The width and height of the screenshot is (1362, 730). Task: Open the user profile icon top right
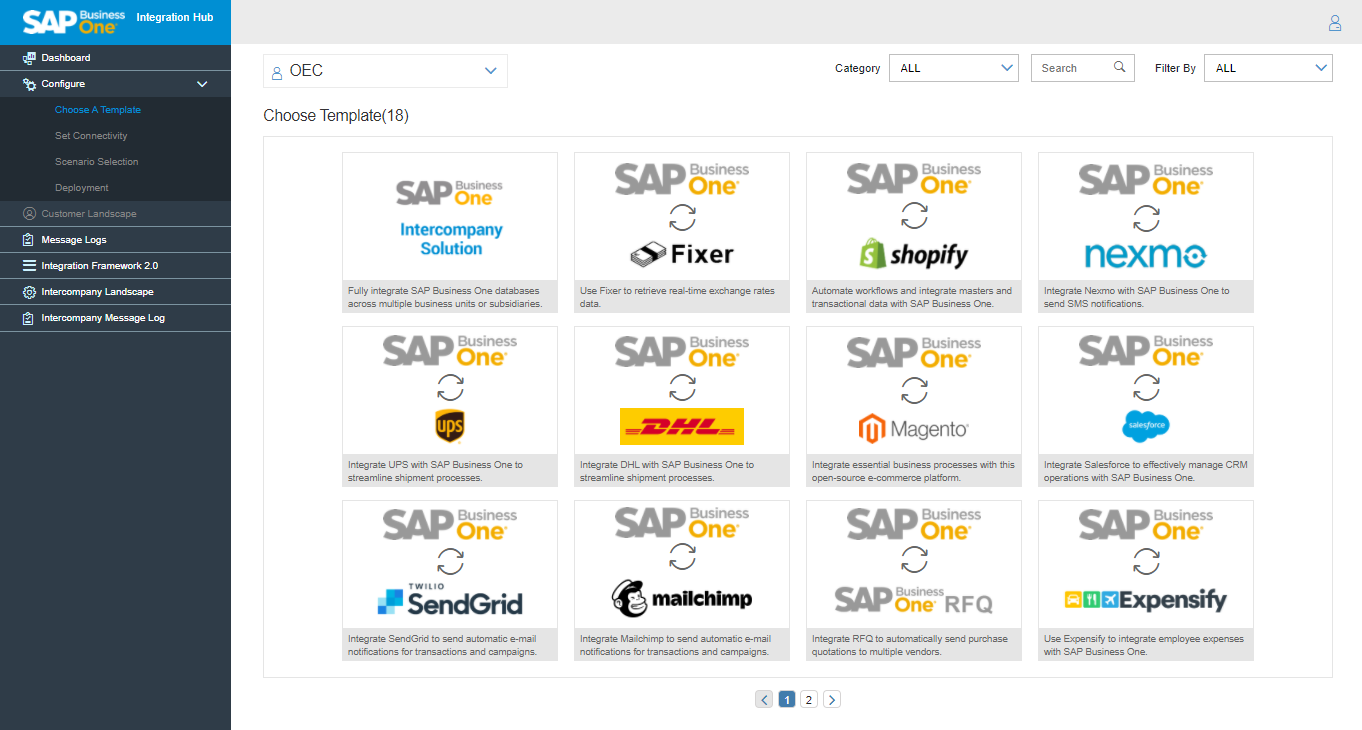(x=1335, y=22)
